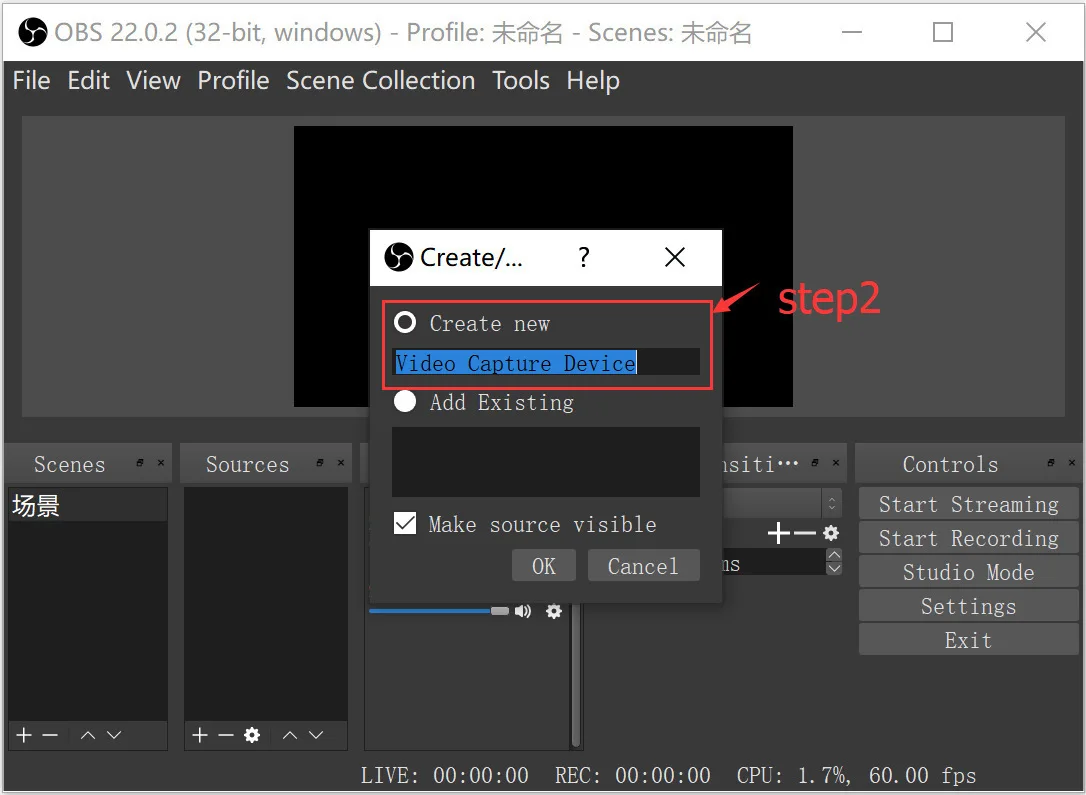Click the Start Recording button
Viewport: 1086px width, 795px height.
(968, 538)
